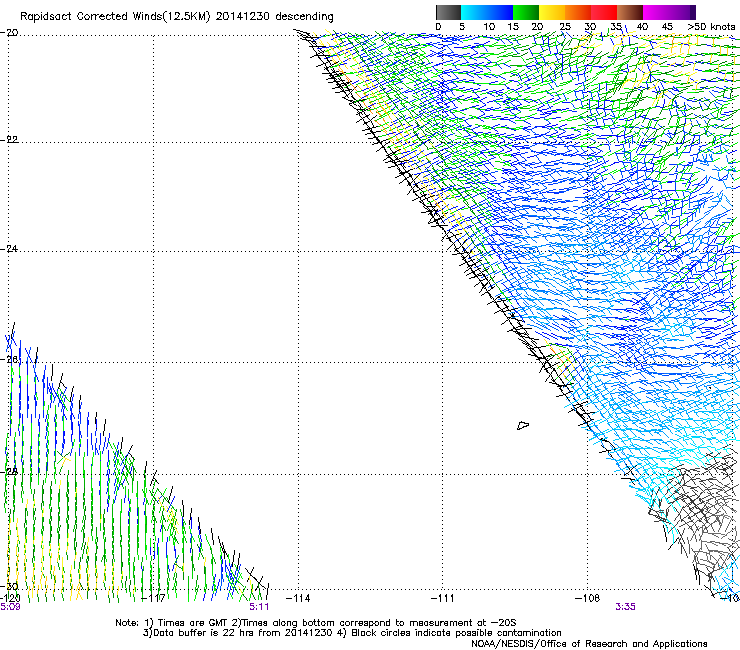Click the purple time label '5:09'
Viewport: 740px width, 650px height.
tap(10, 607)
